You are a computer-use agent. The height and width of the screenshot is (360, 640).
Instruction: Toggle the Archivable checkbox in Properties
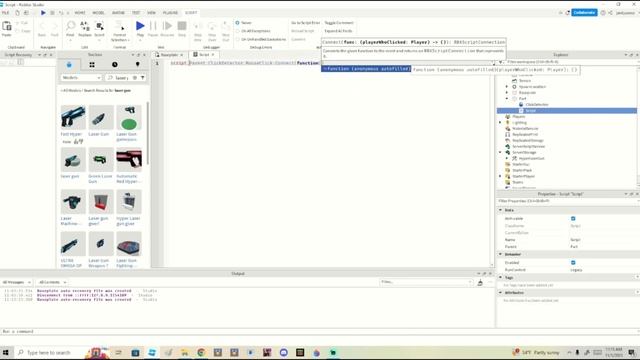(573, 219)
